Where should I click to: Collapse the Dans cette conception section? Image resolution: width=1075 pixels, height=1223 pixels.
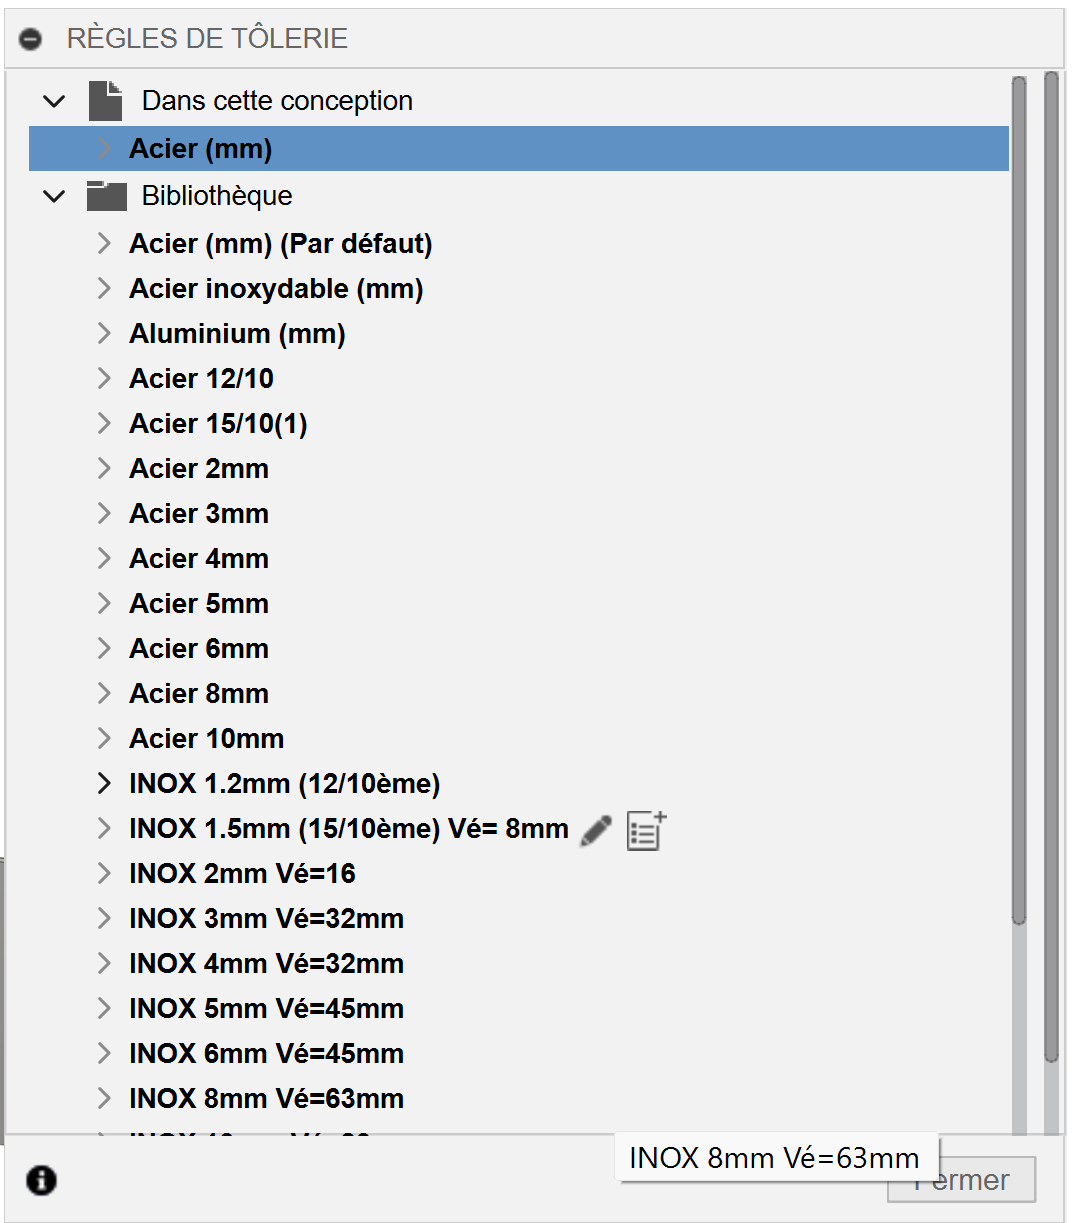point(54,101)
